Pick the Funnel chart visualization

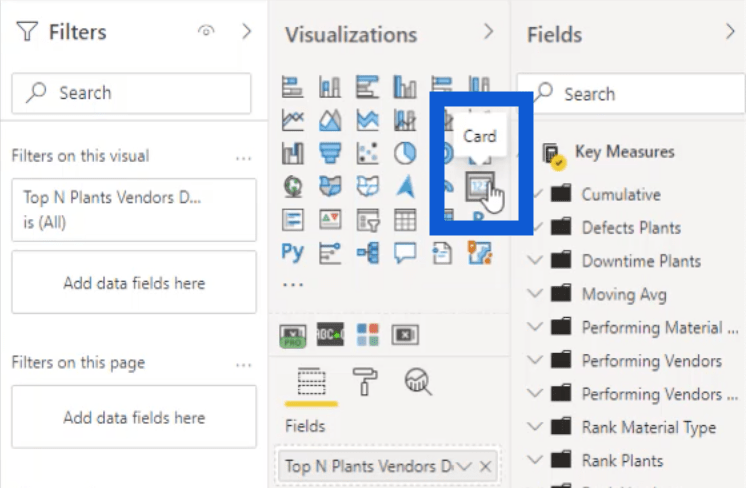tap(330, 154)
